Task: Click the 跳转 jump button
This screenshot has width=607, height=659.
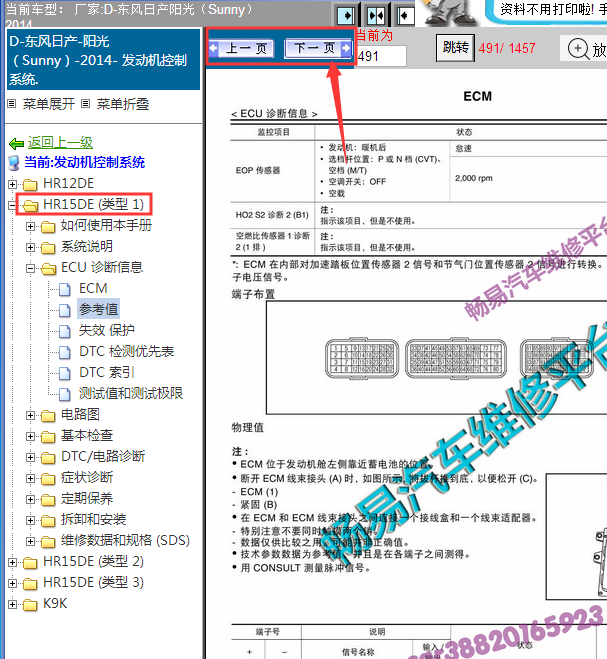Action: [x=455, y=48]
